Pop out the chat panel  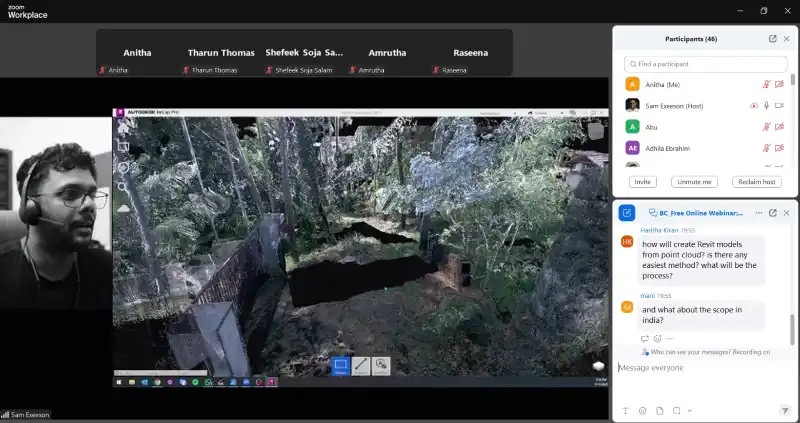pyautogui.click(x=773, y=213)
